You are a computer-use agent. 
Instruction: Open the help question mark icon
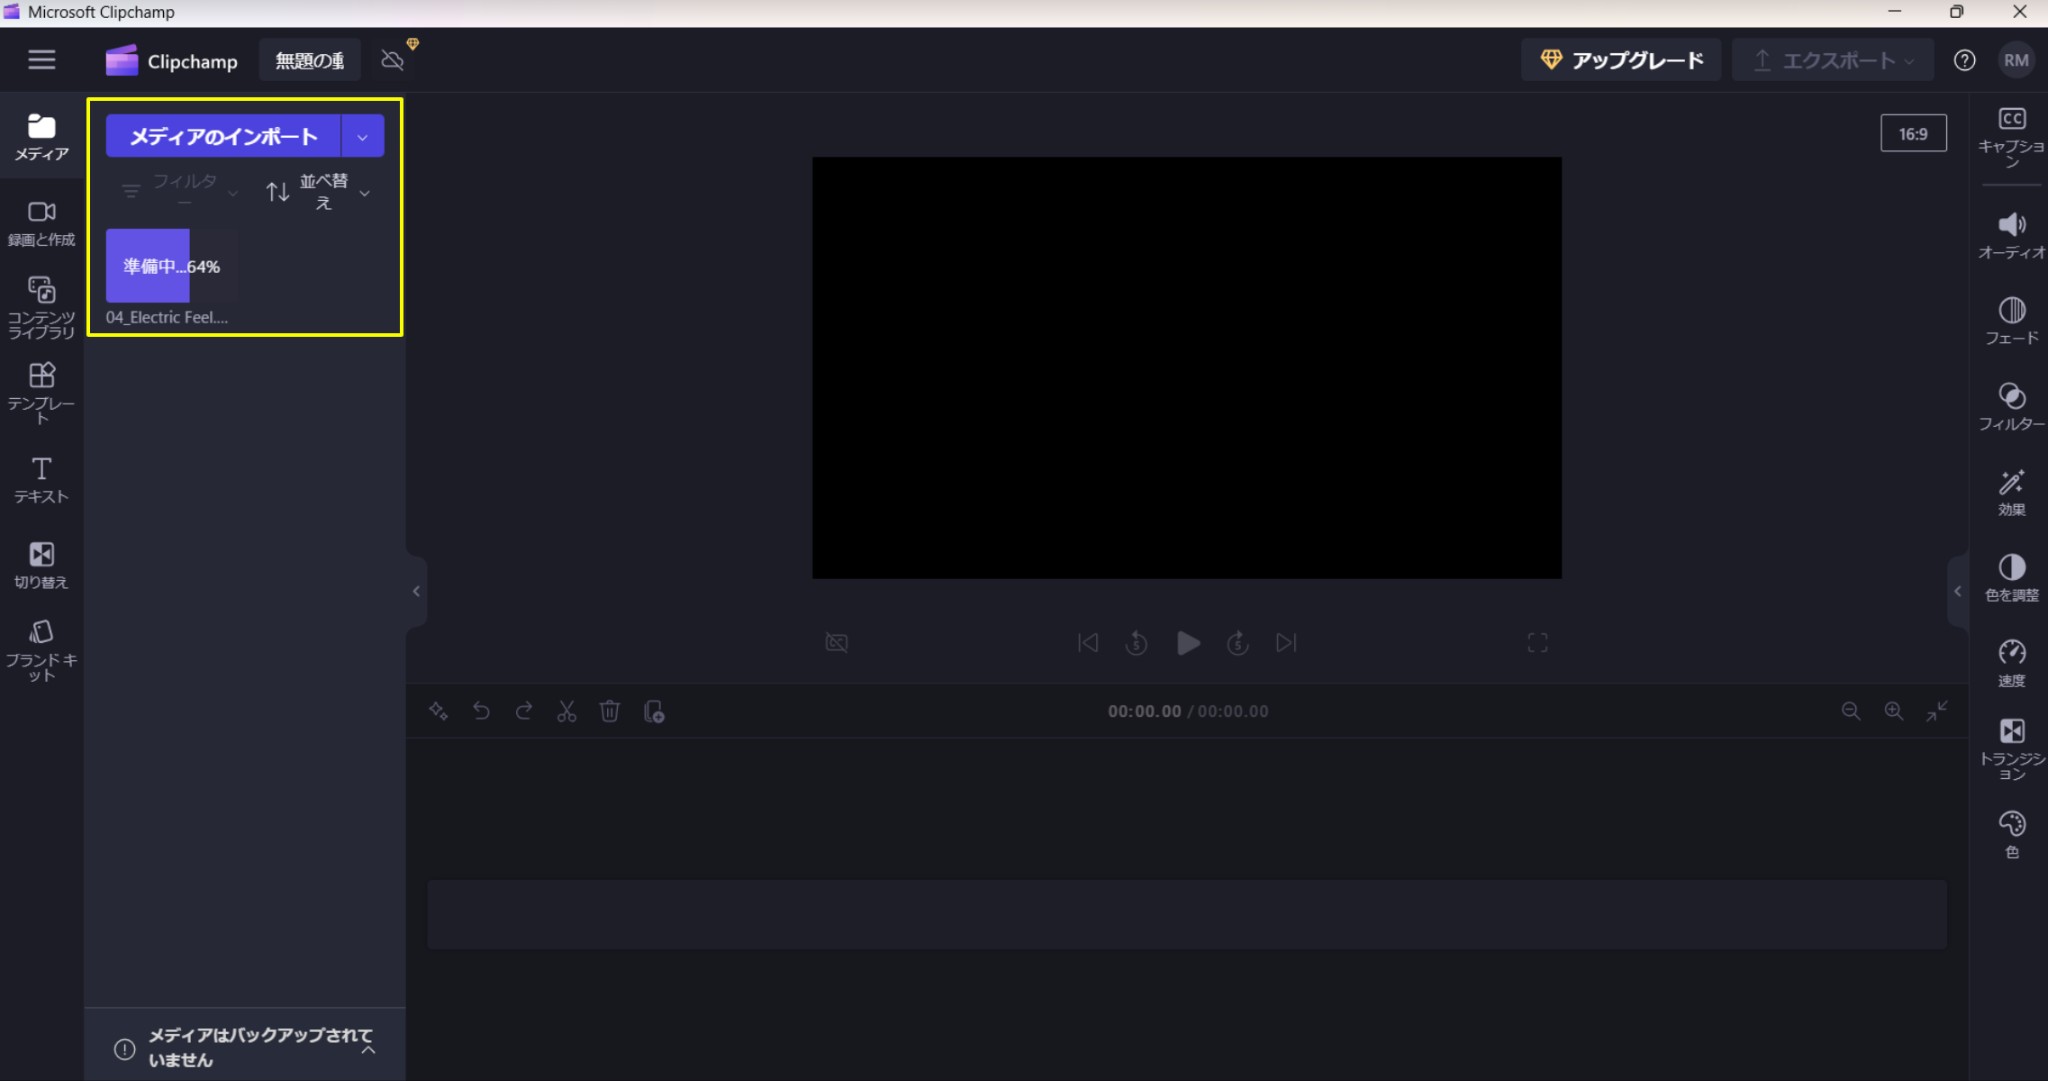tap(1964, 60)
